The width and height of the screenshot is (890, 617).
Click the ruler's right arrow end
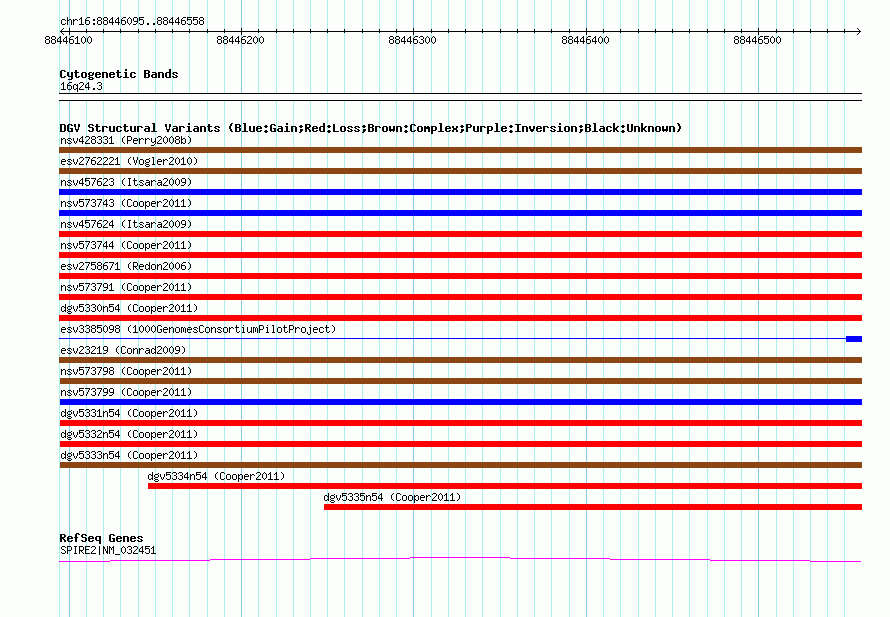point(858,31)
